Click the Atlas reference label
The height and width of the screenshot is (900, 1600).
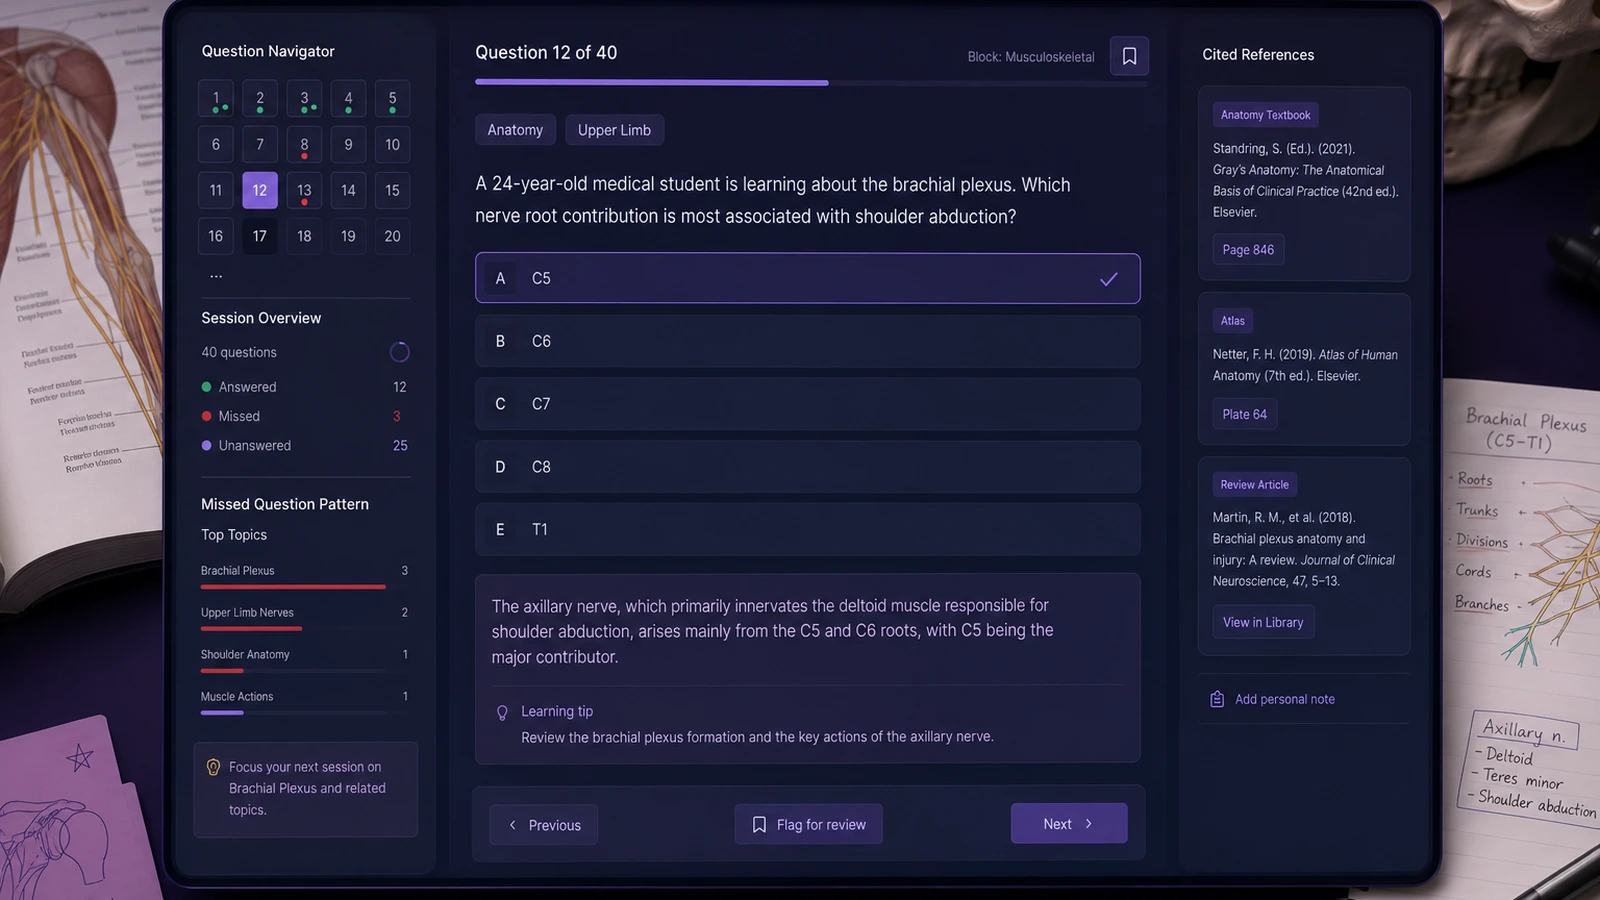pos(1232,321)
